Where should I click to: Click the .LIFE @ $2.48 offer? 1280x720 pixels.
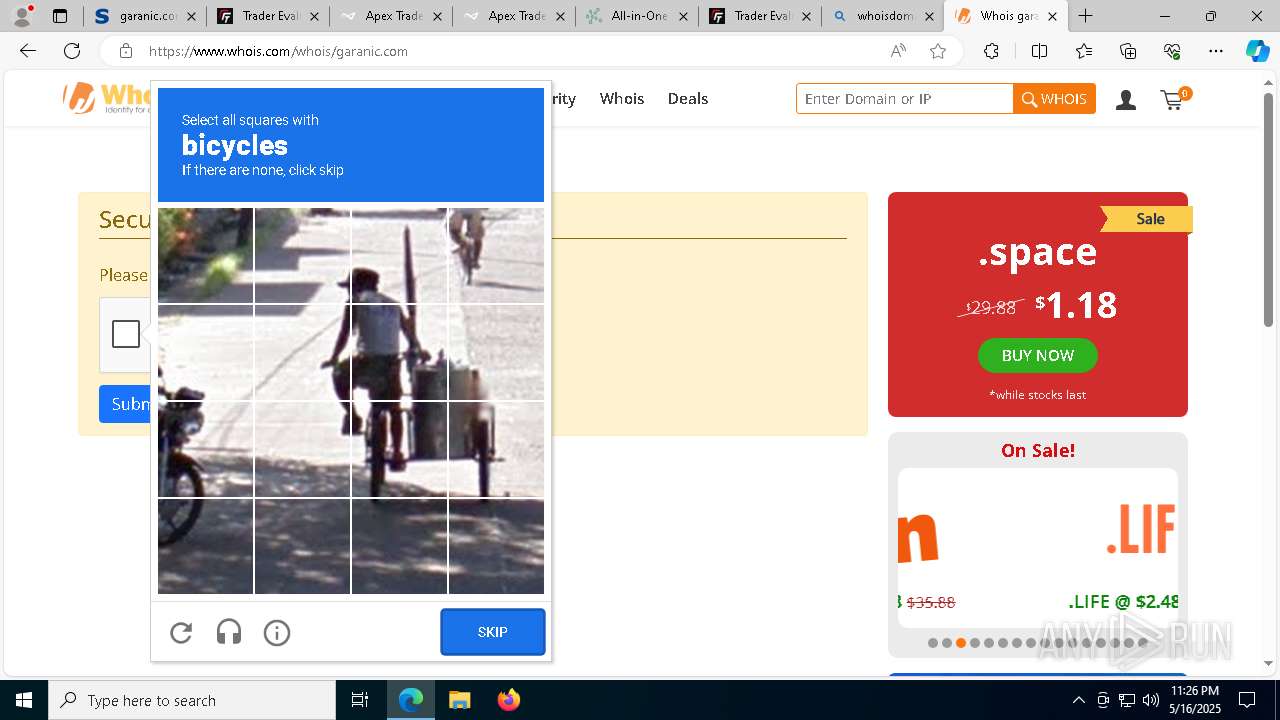pyautogui.click(x=1122, y=602)
